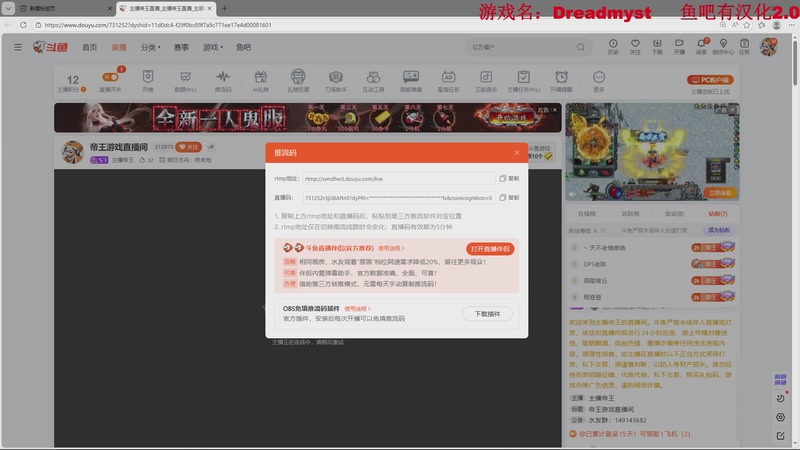The height and width of the screenshot is (450, 800).
Task: Open 开播提醒 alarm clock icon
Action: pyautogui.click(x=561, y=81)
